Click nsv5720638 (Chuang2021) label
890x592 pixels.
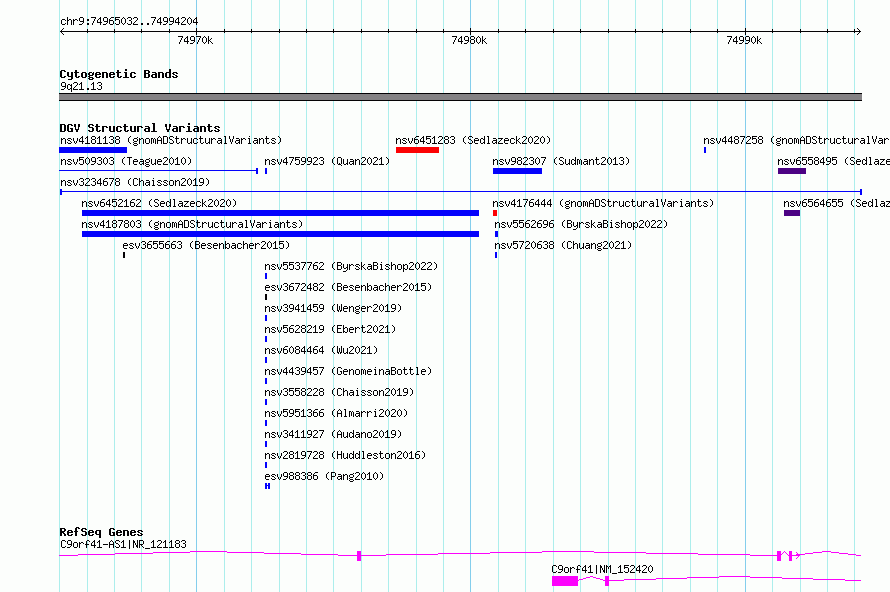point(562,245)
